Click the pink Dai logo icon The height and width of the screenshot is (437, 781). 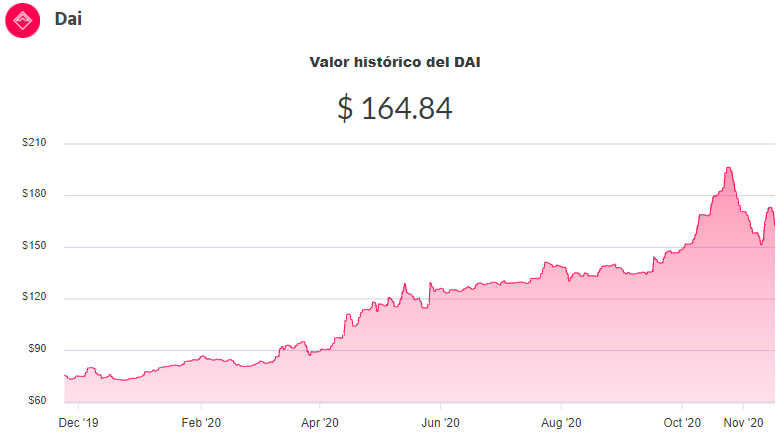(22, 20)
